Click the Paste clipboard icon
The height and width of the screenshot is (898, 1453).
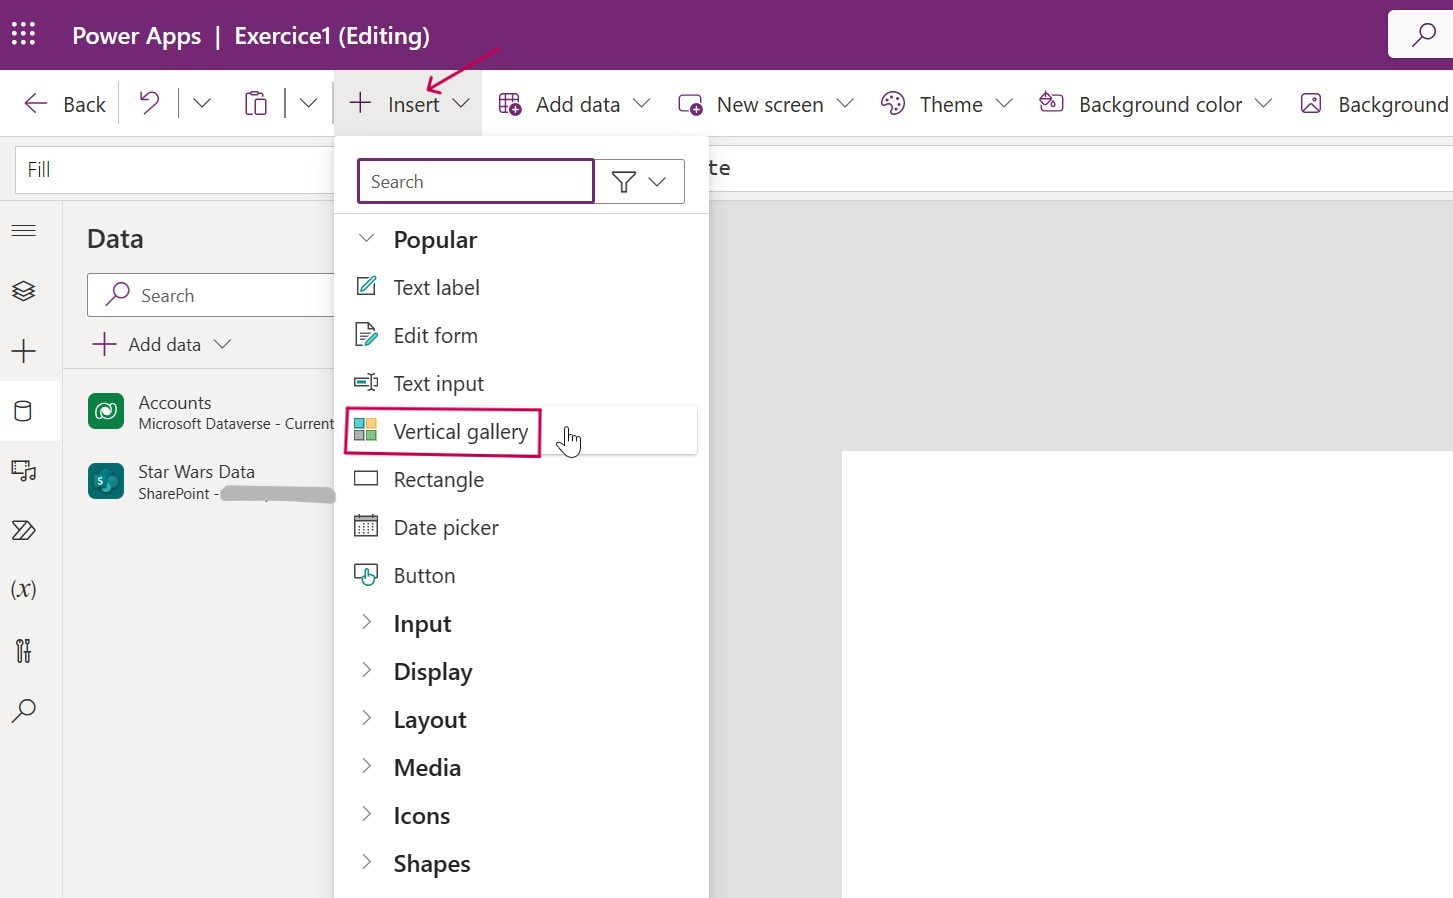click(256, 103)
